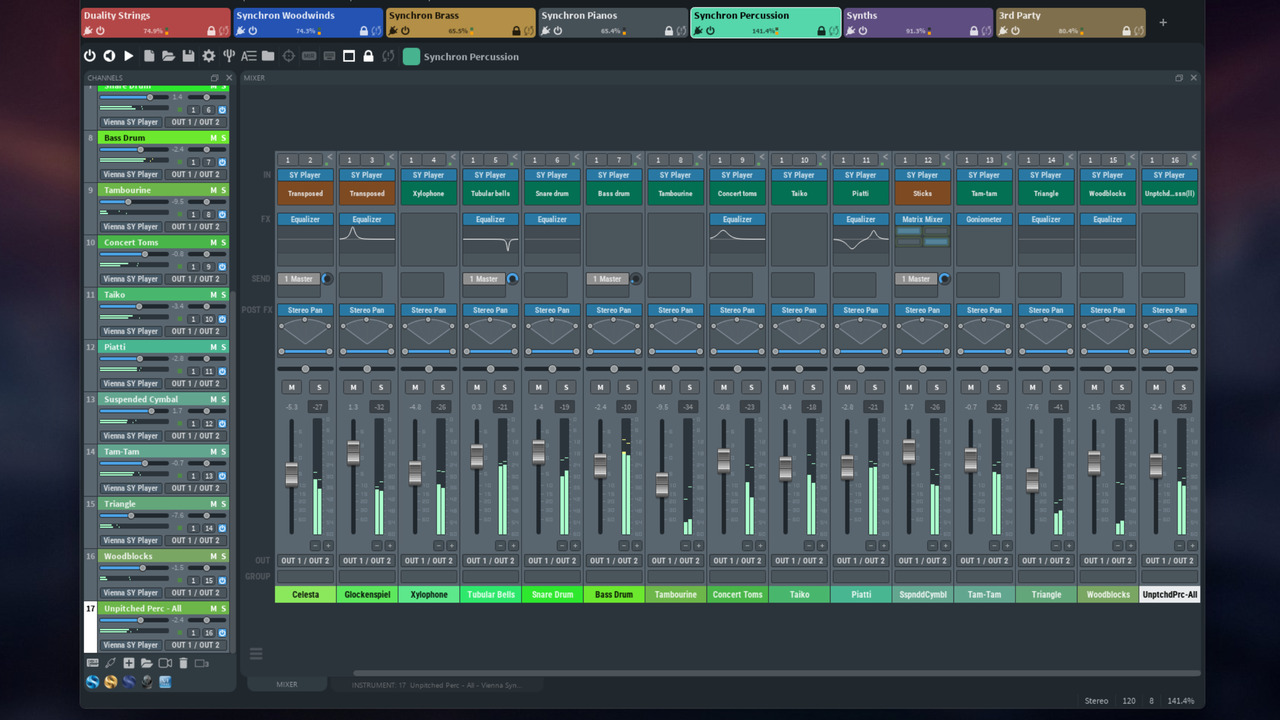
Task: Click the Snare Drum volume fader handle
Action: (539, 452)
